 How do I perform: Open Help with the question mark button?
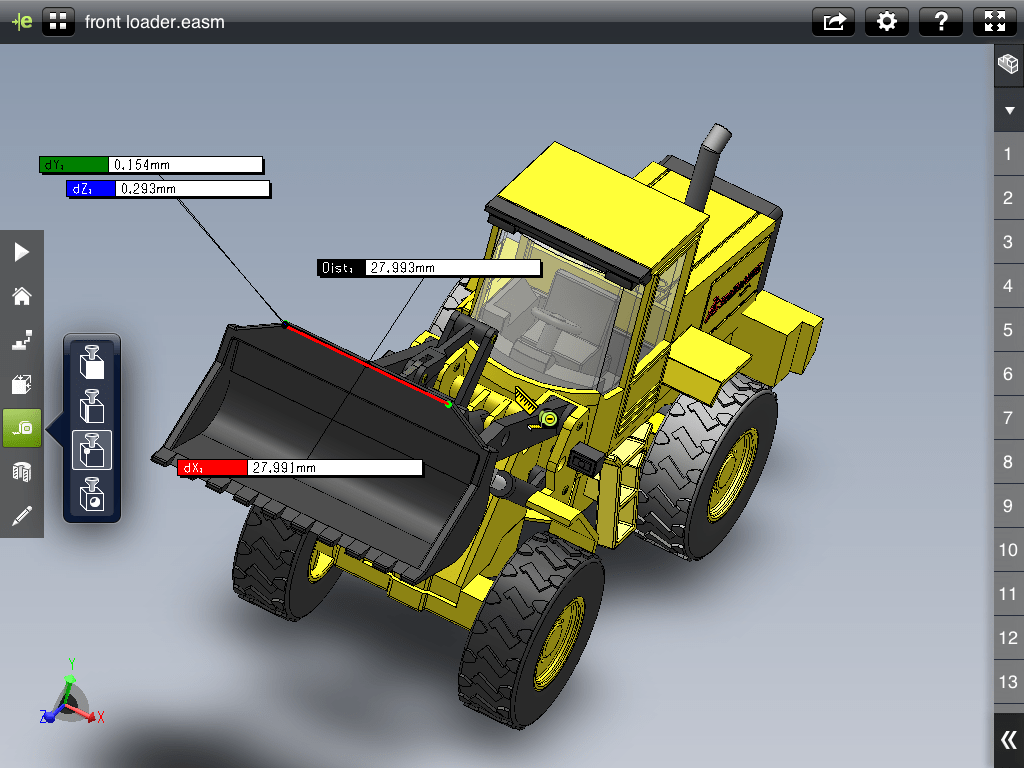click(x=940, y=21)
